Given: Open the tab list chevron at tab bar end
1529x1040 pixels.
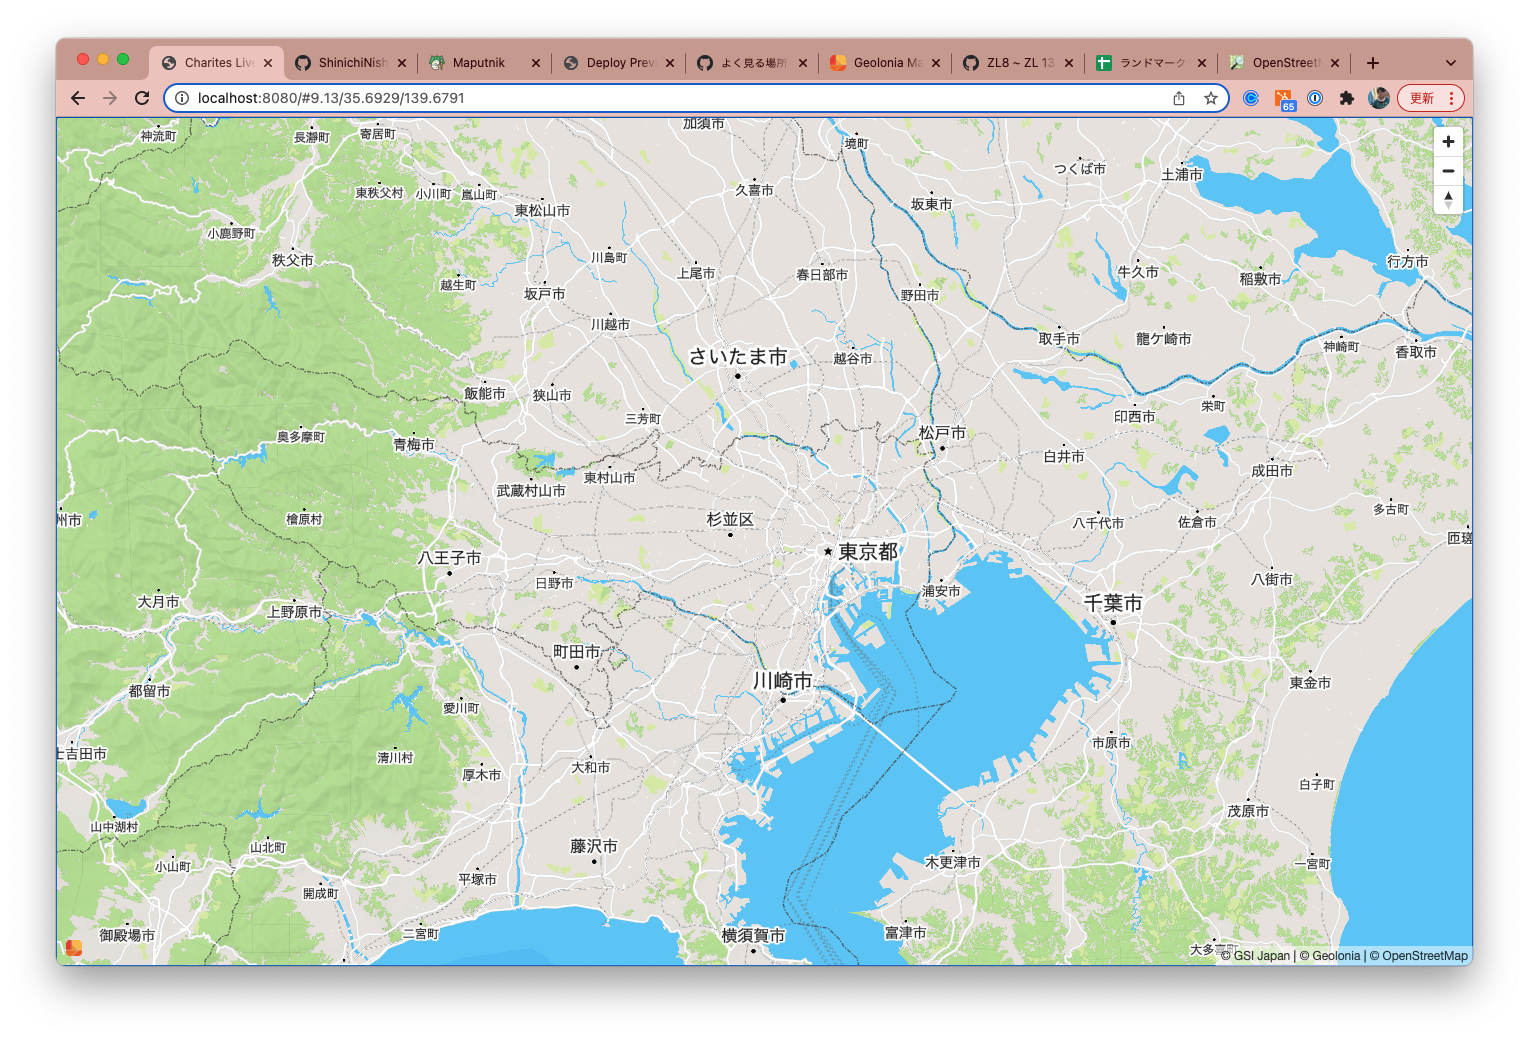Looking at the screenshot, I should click(1451, 62).
